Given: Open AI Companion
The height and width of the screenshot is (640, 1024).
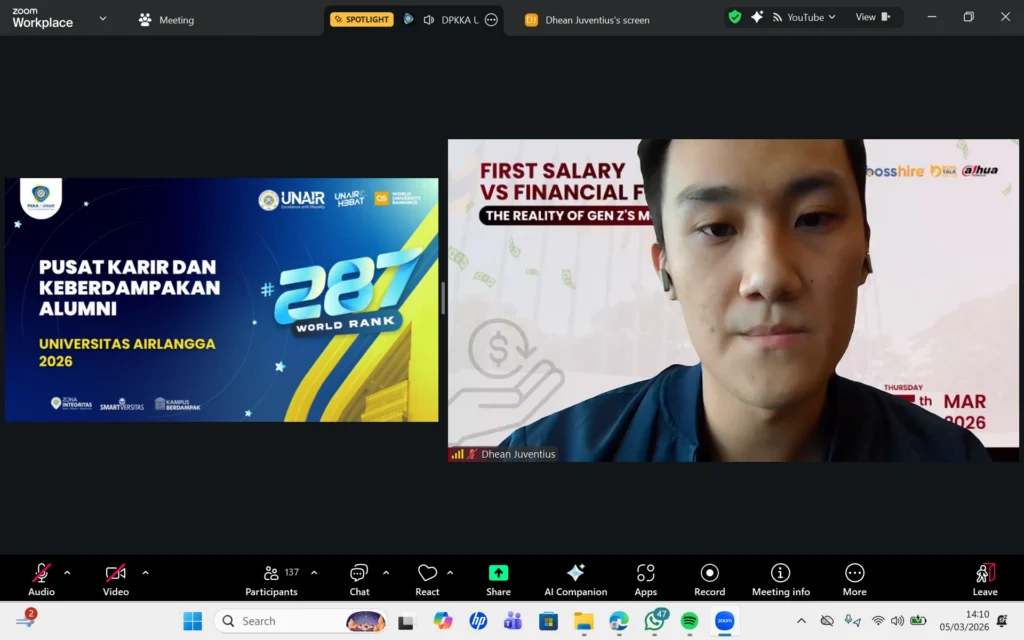Looking at the screenshot, I should (575, 579).
